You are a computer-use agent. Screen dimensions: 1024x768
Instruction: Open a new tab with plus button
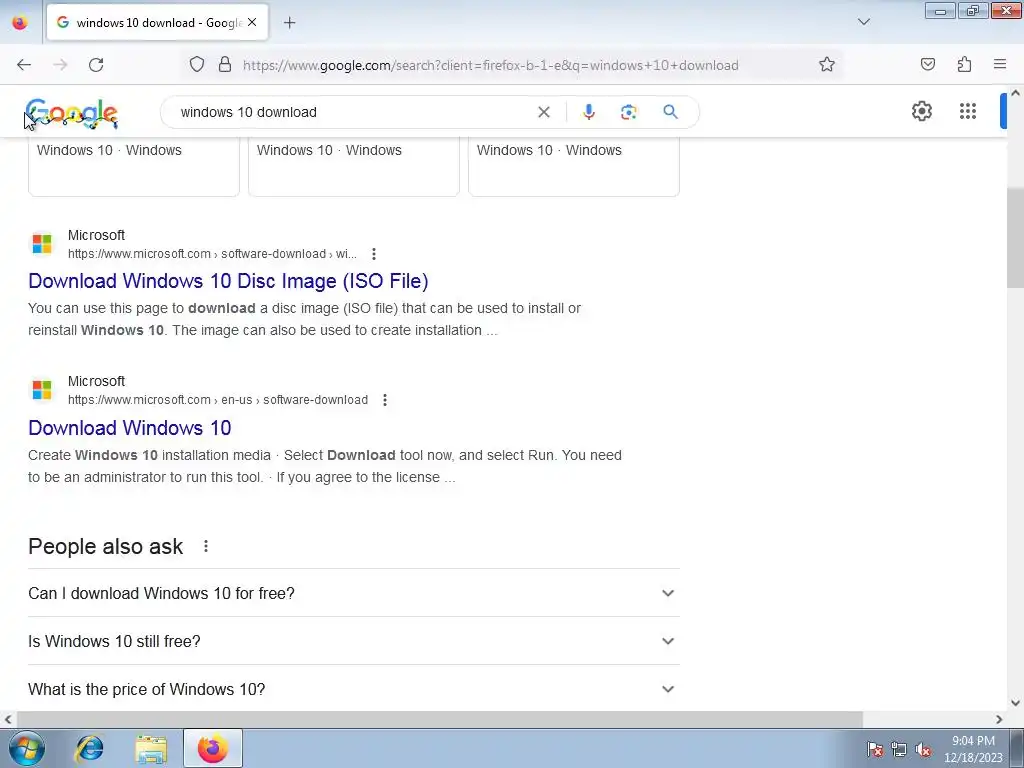click(x=289, y=23)
